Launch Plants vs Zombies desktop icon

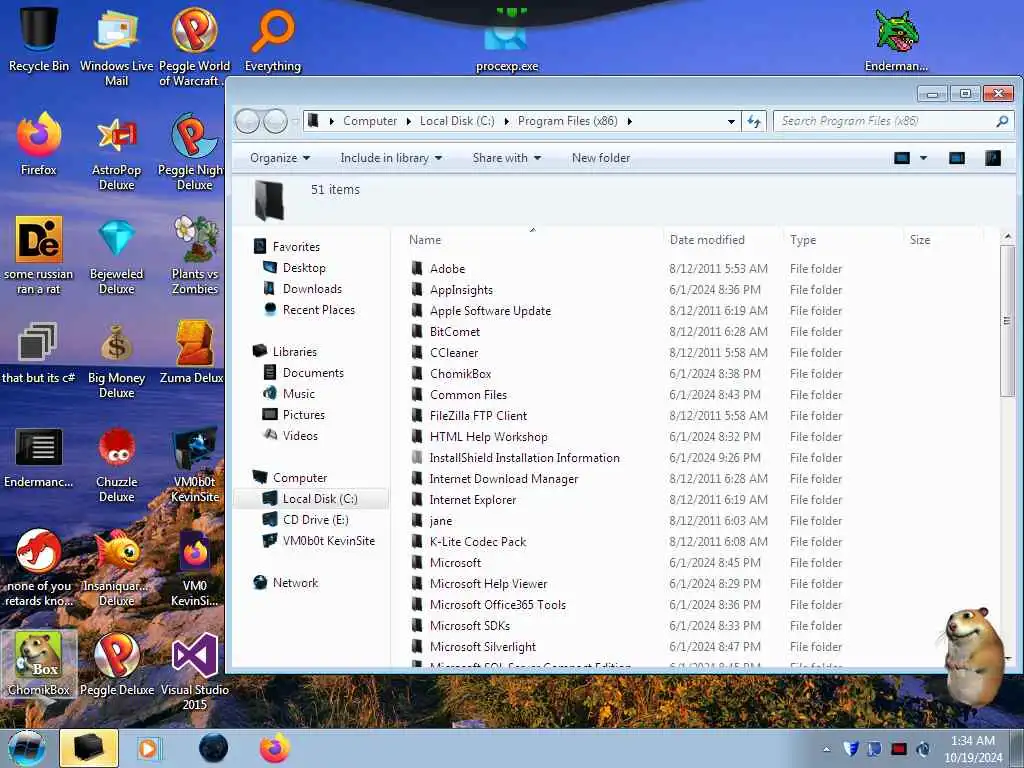pos(195,256)
